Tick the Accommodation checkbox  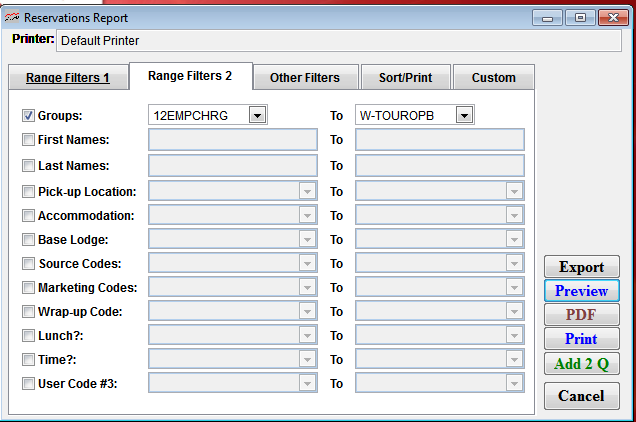28,215
